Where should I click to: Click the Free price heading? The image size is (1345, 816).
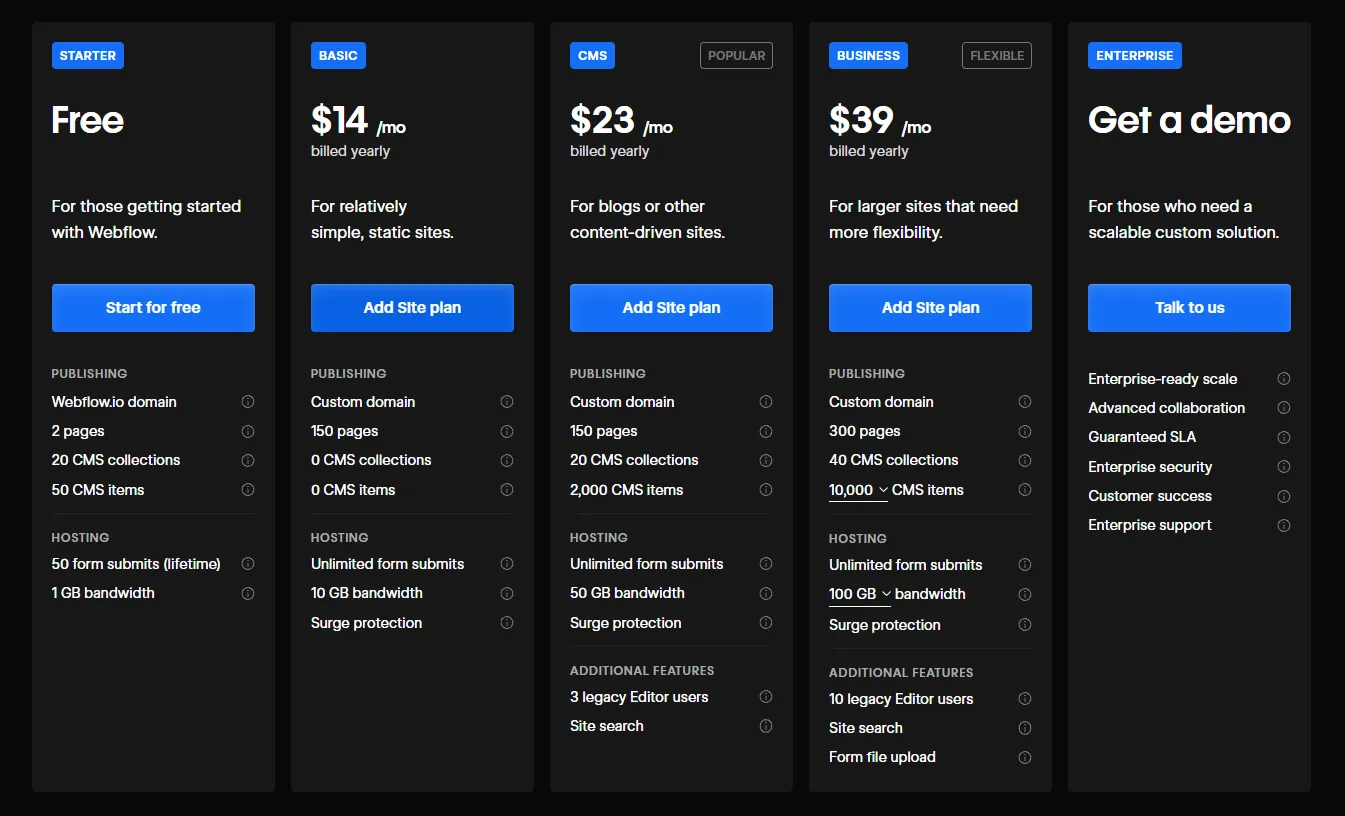click(x=88, y=120)
